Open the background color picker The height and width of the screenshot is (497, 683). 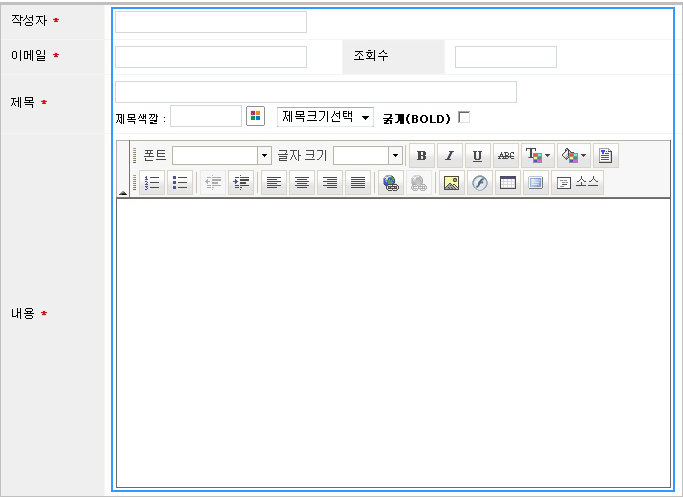point(574,156)
